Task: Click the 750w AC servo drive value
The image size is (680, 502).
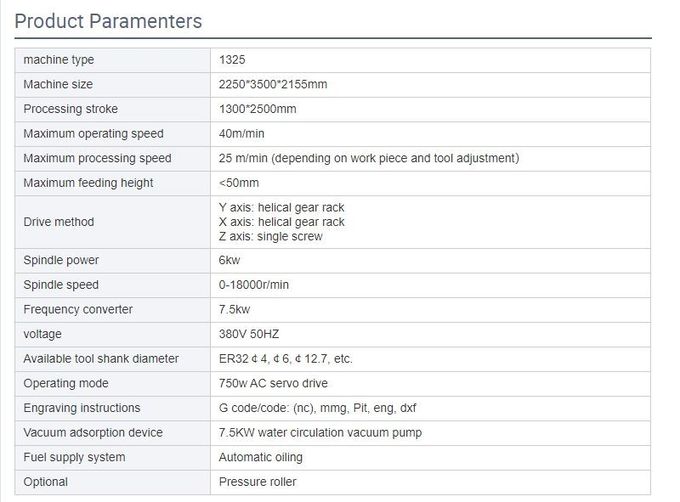Action: 273,383
